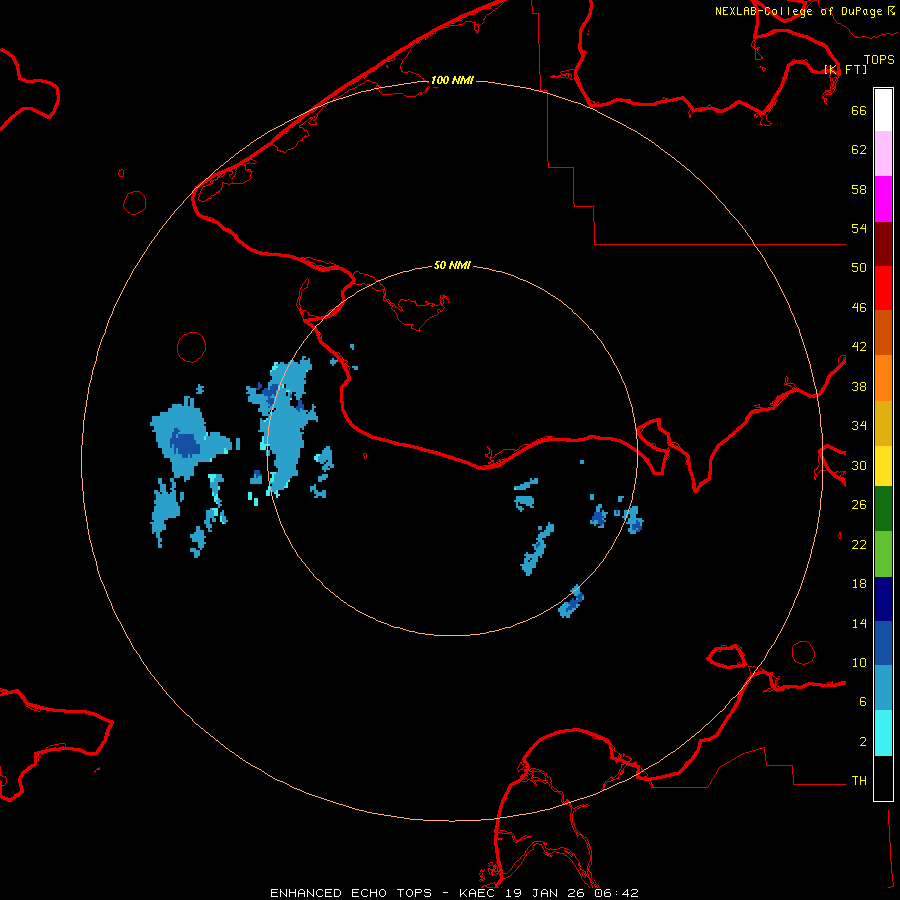900x900 pixels.
Task: Click the legend value '22'
Action: pyautogui.click(x=859, y=544)
